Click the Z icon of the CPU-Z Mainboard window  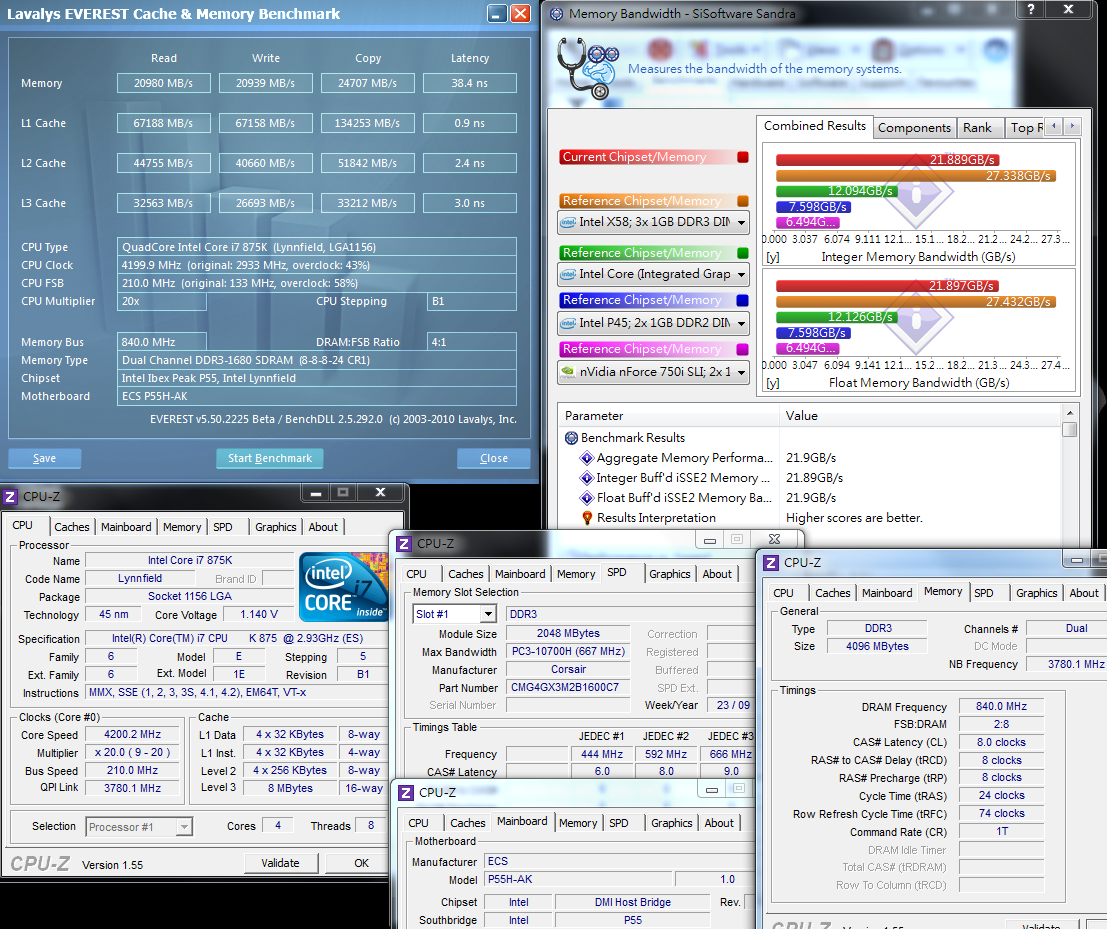coord(406,793)
